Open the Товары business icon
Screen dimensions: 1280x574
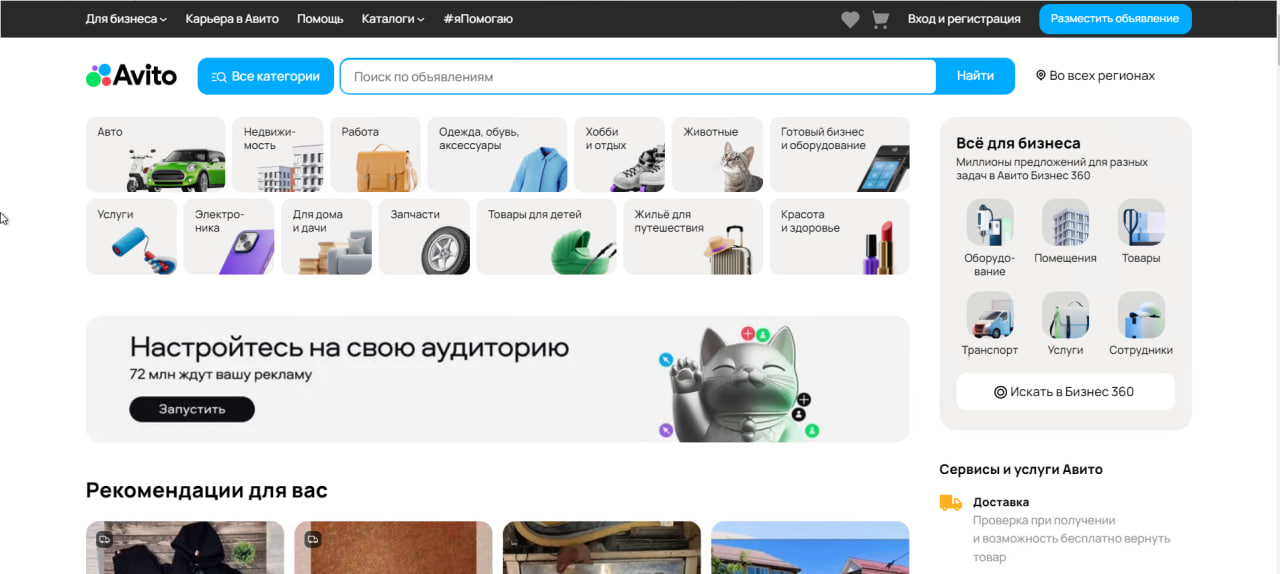click(x=1141, y=223)
